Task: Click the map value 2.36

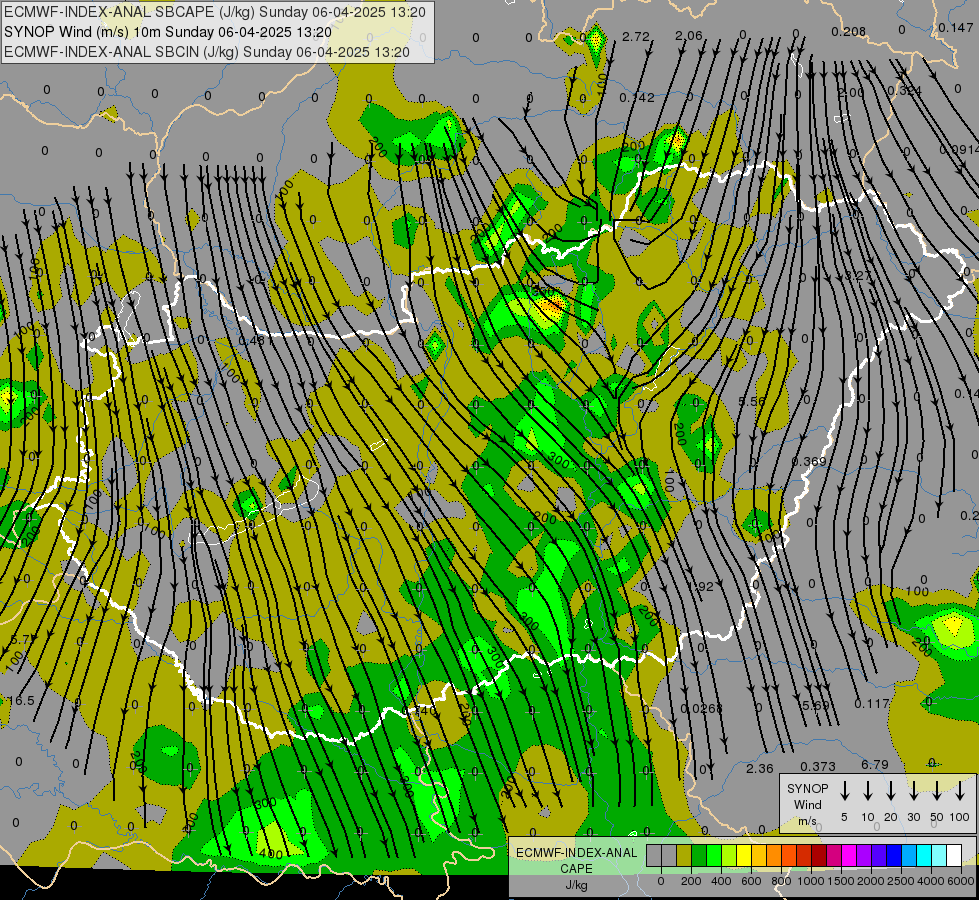Action: (760, 768)
